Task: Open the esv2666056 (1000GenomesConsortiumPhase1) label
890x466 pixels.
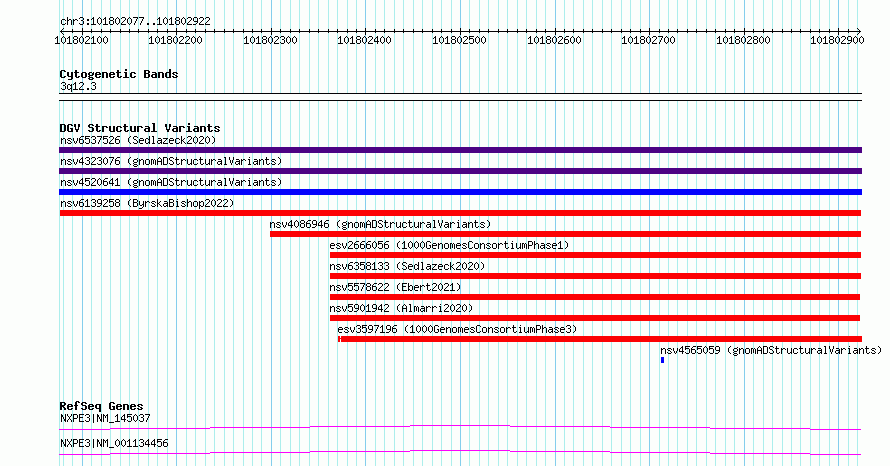Action: [x=449, y=245]
